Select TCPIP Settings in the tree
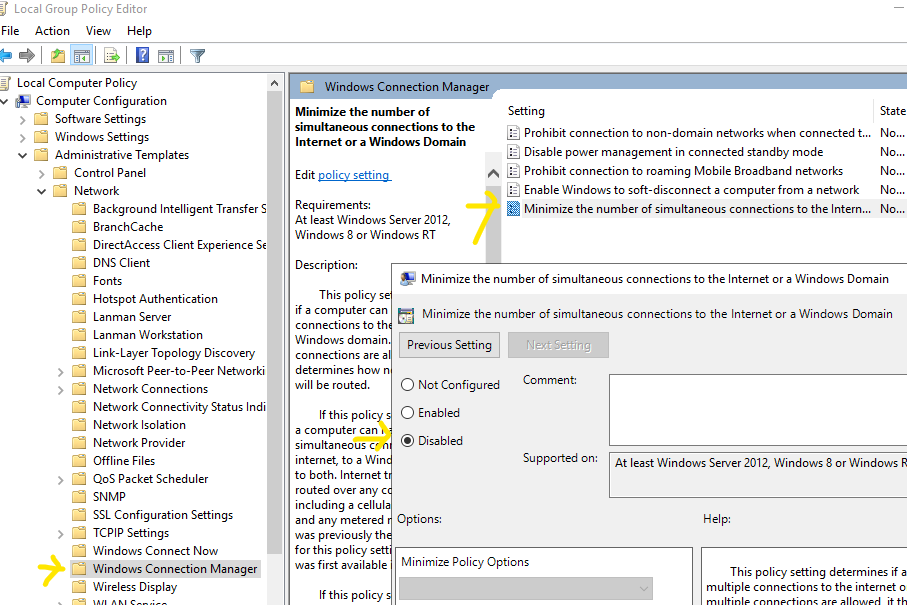The height and width of the screenshot is (605, 907). click(131, 533)
